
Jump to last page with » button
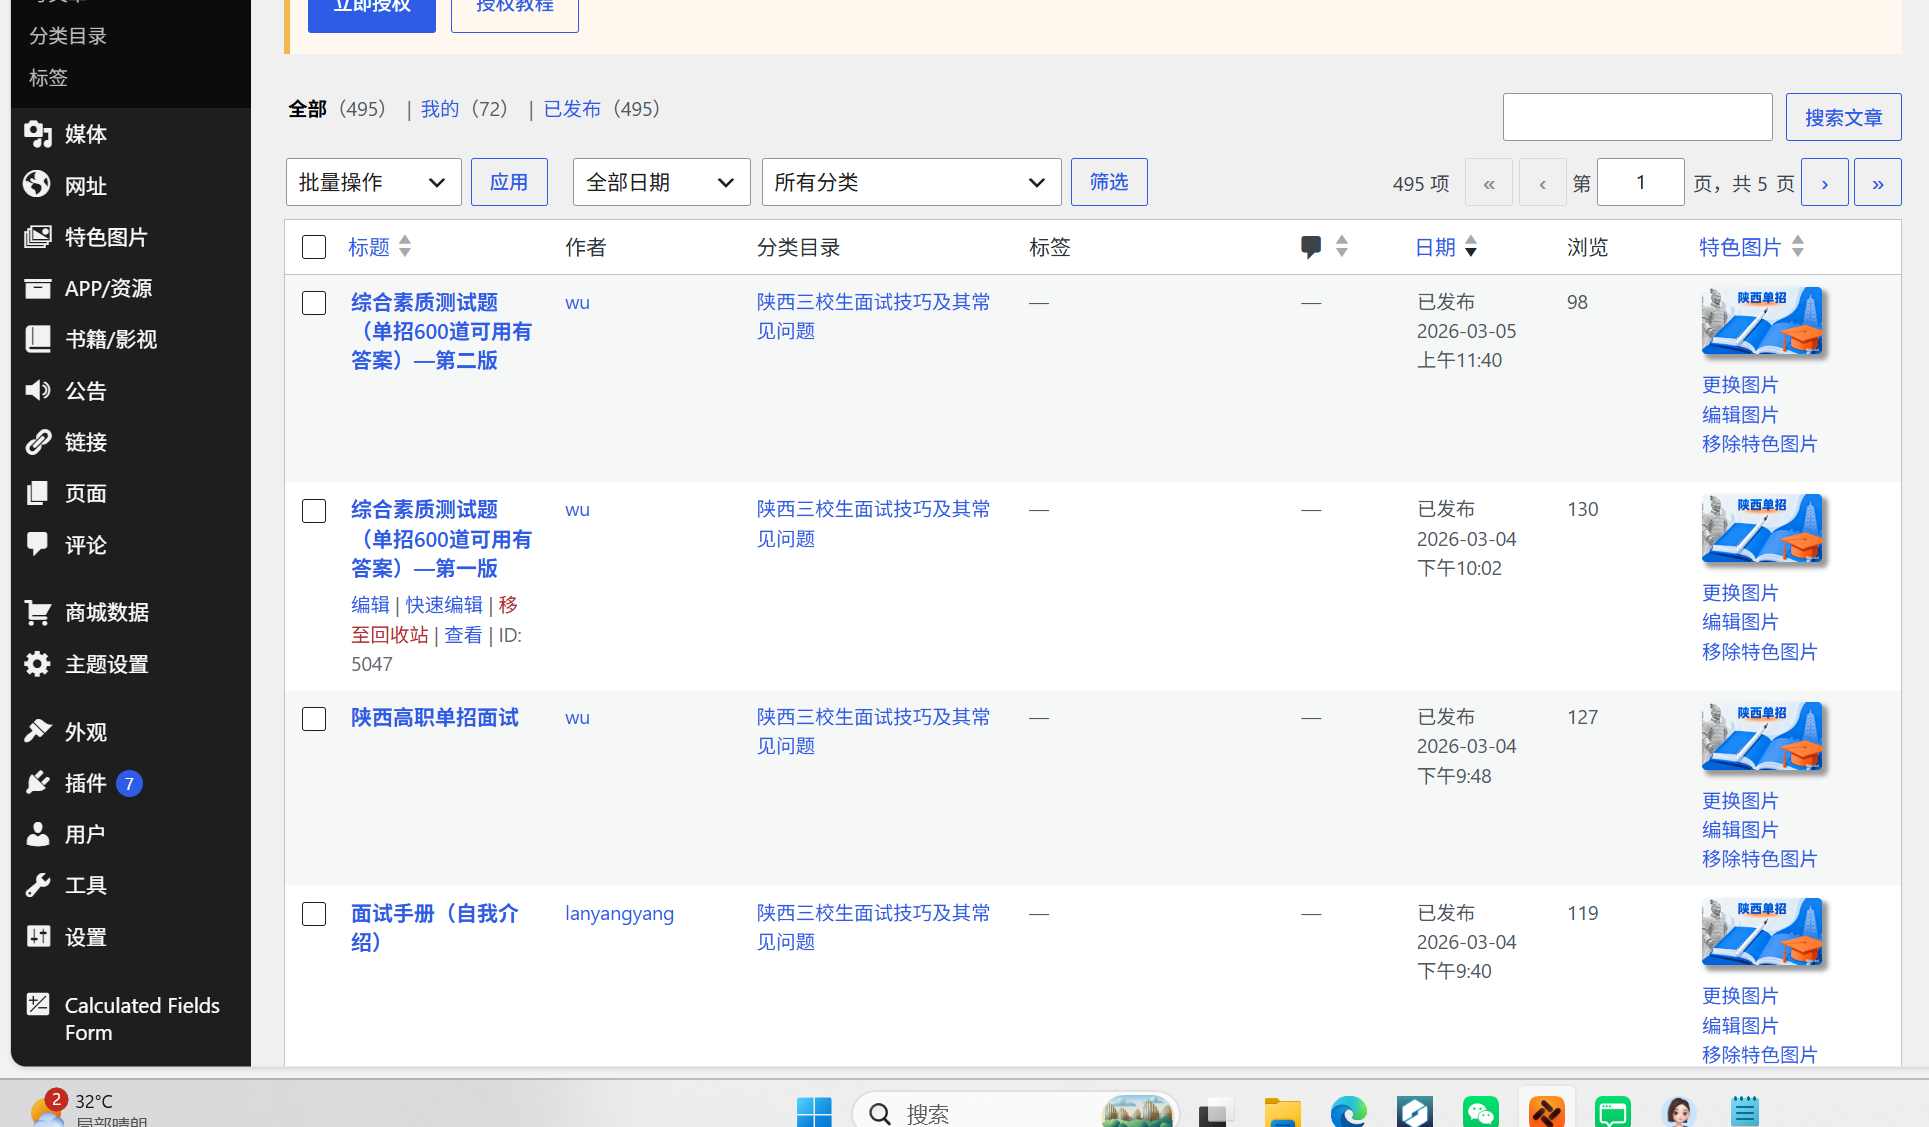point(1877,183)
